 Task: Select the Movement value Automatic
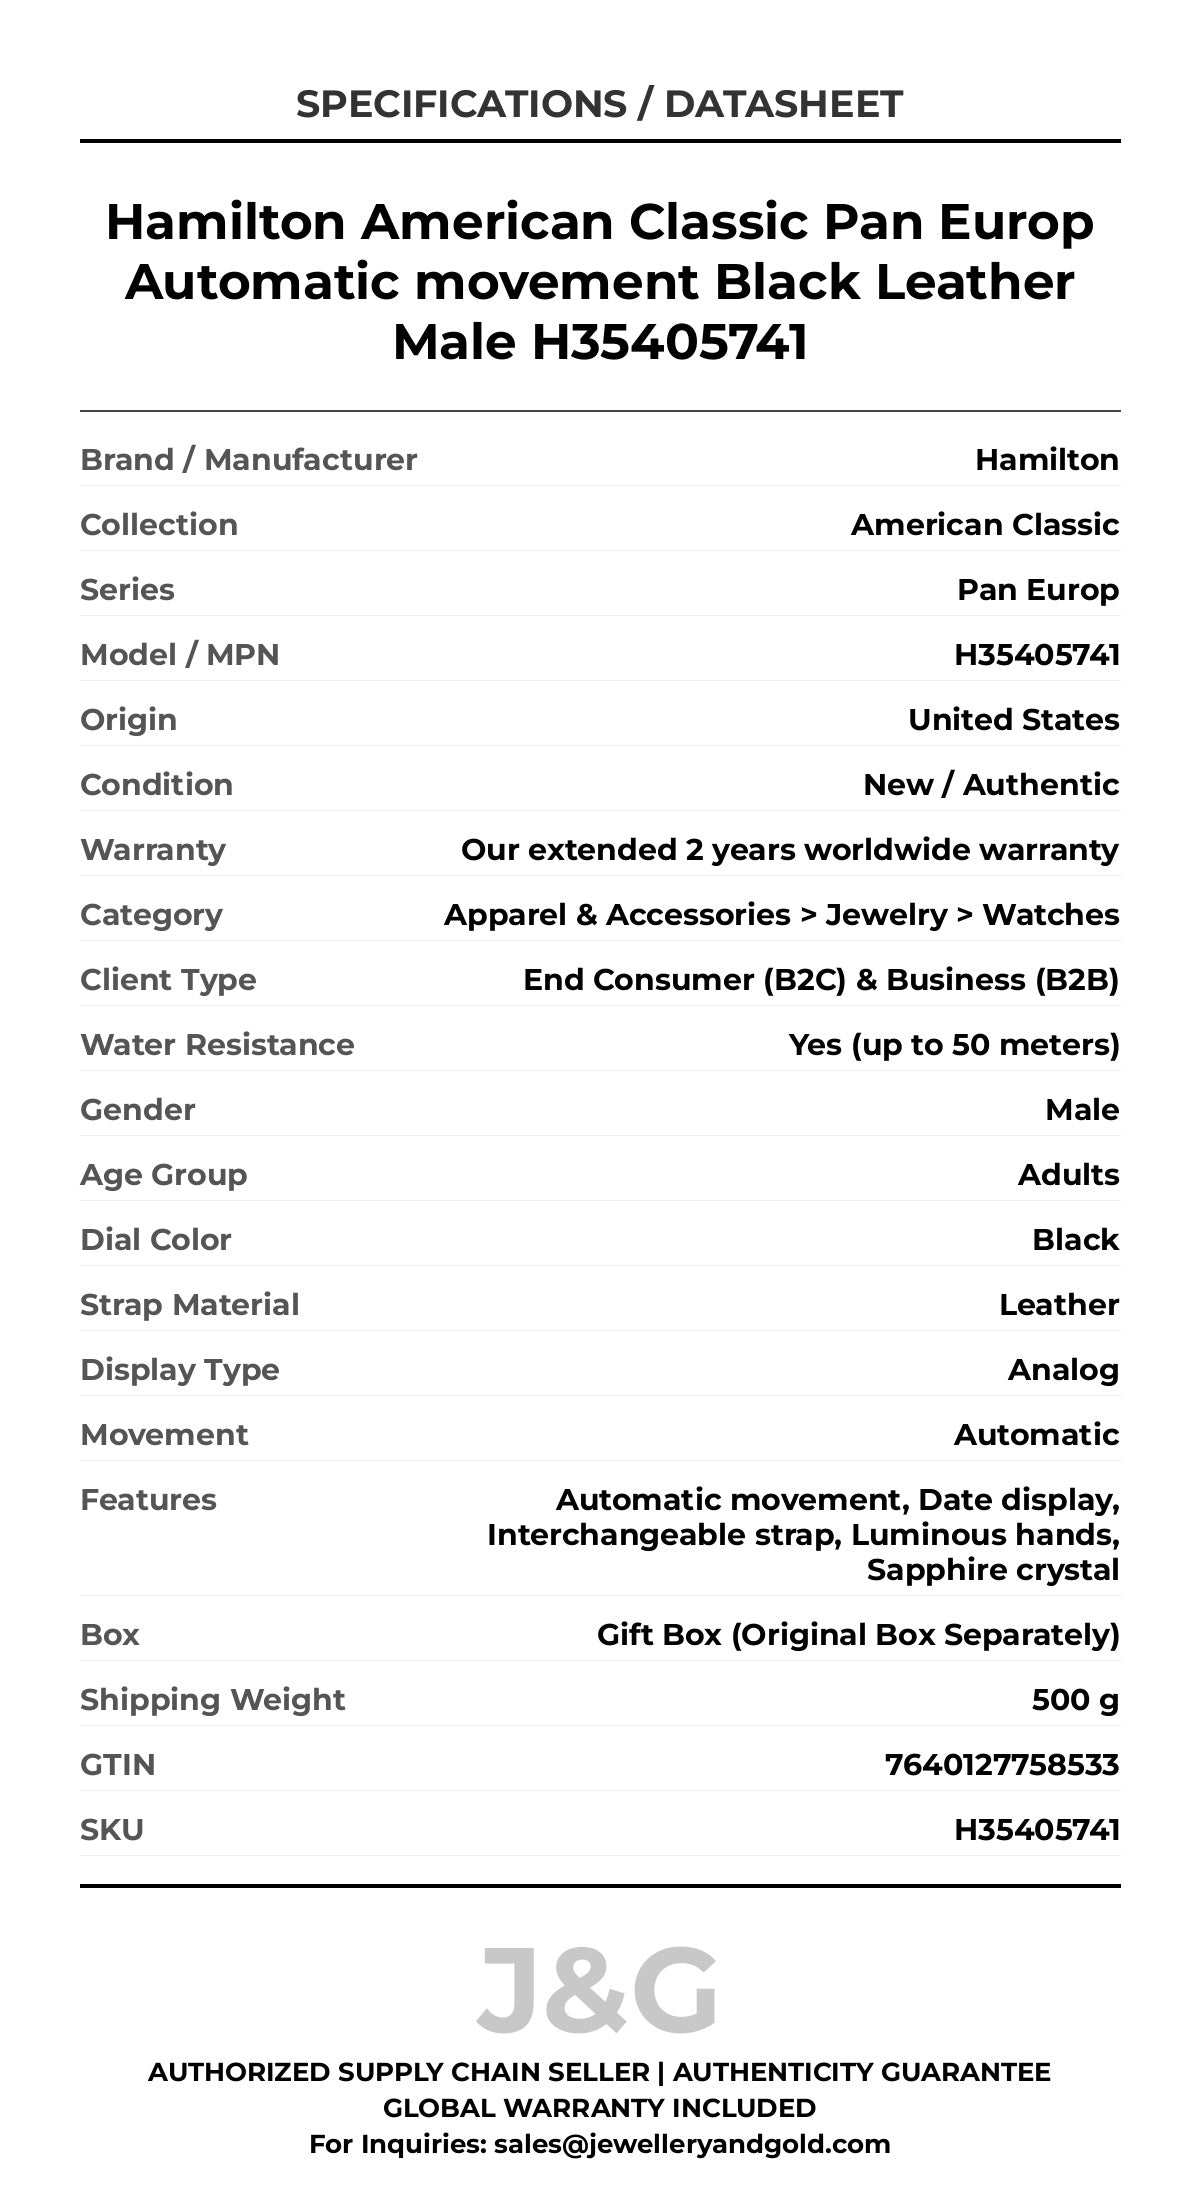tap(1036, 1435)
